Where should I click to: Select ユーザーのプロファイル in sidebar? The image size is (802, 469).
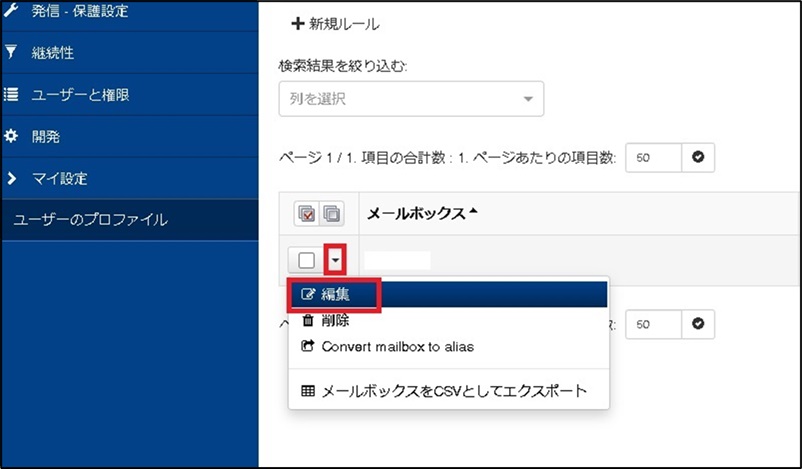pos(129,220)
